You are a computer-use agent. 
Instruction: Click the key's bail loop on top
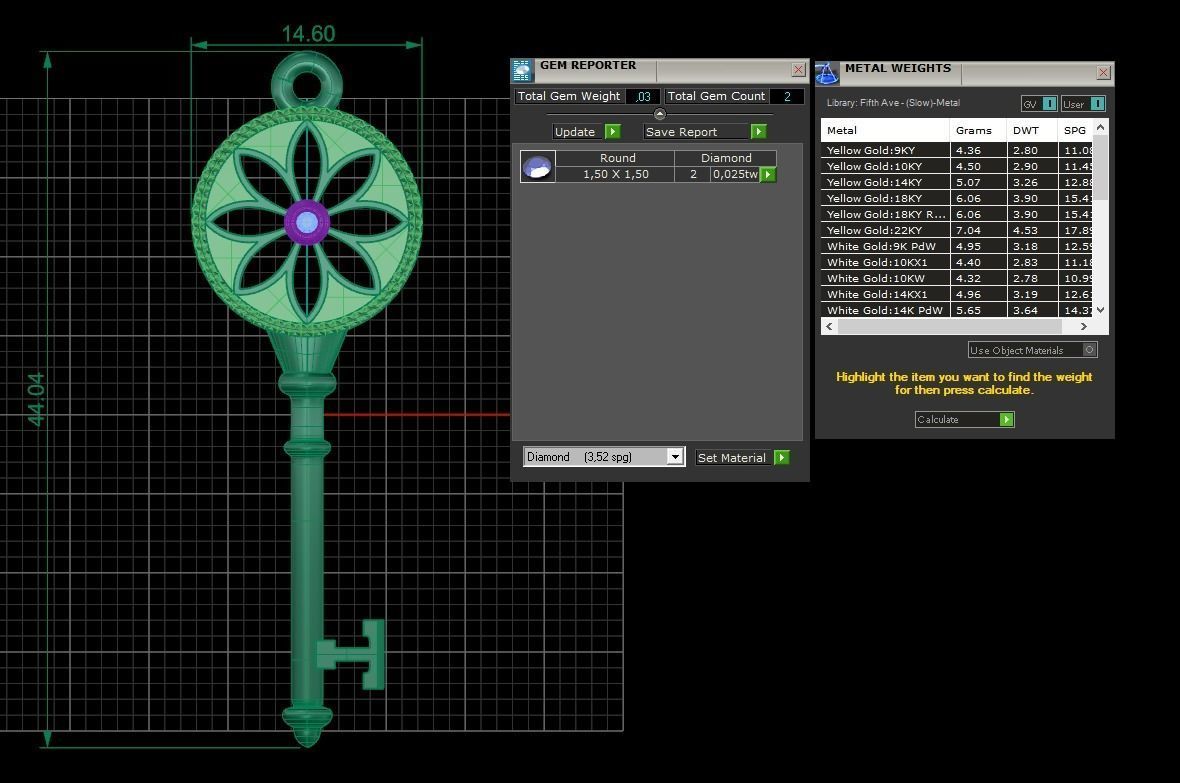[307, 83]
